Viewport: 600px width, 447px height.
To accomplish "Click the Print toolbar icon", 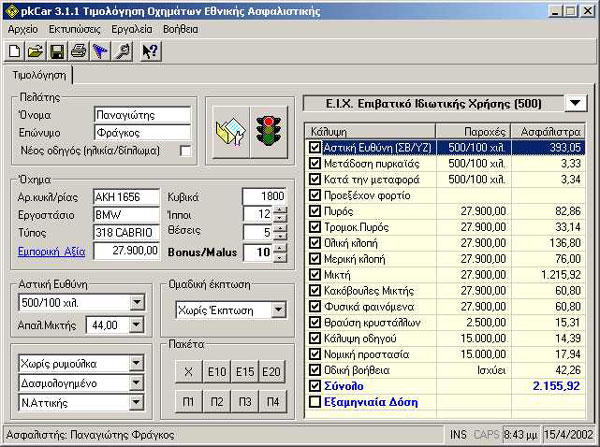I will (78, 51).
